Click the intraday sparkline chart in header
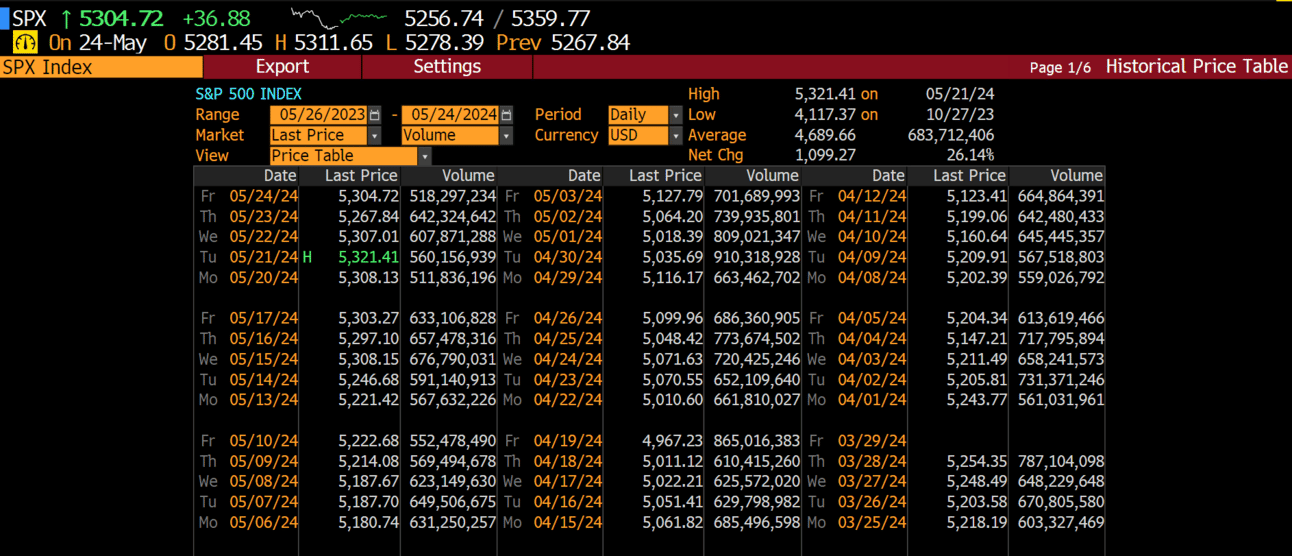 [339, 17]
